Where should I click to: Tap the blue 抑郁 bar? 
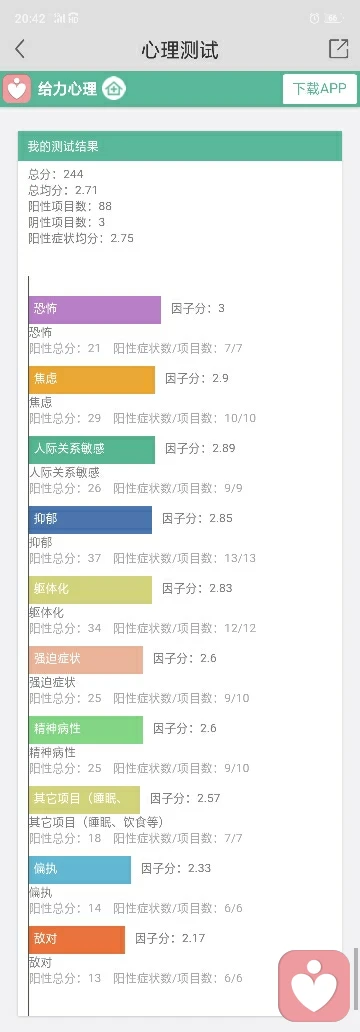coord(90,520)
